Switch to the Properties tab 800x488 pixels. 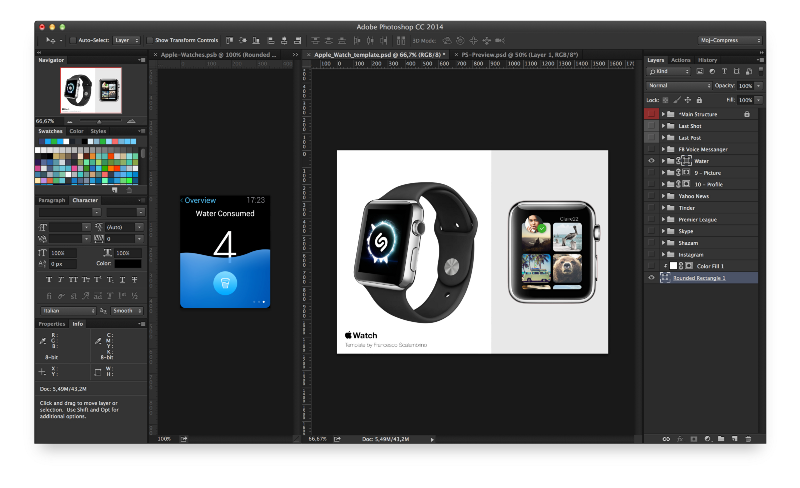coord(52,324)
